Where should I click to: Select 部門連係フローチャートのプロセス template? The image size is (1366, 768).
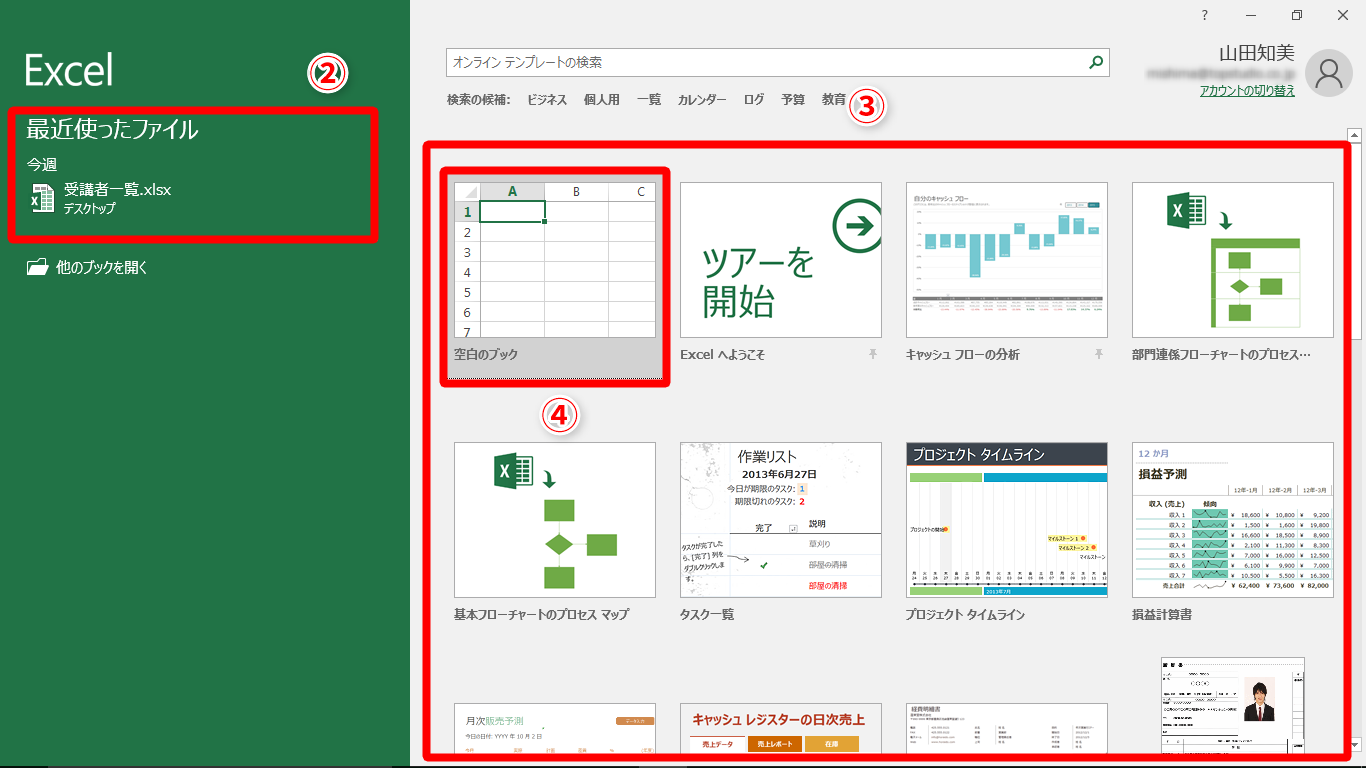(1233, 260)
